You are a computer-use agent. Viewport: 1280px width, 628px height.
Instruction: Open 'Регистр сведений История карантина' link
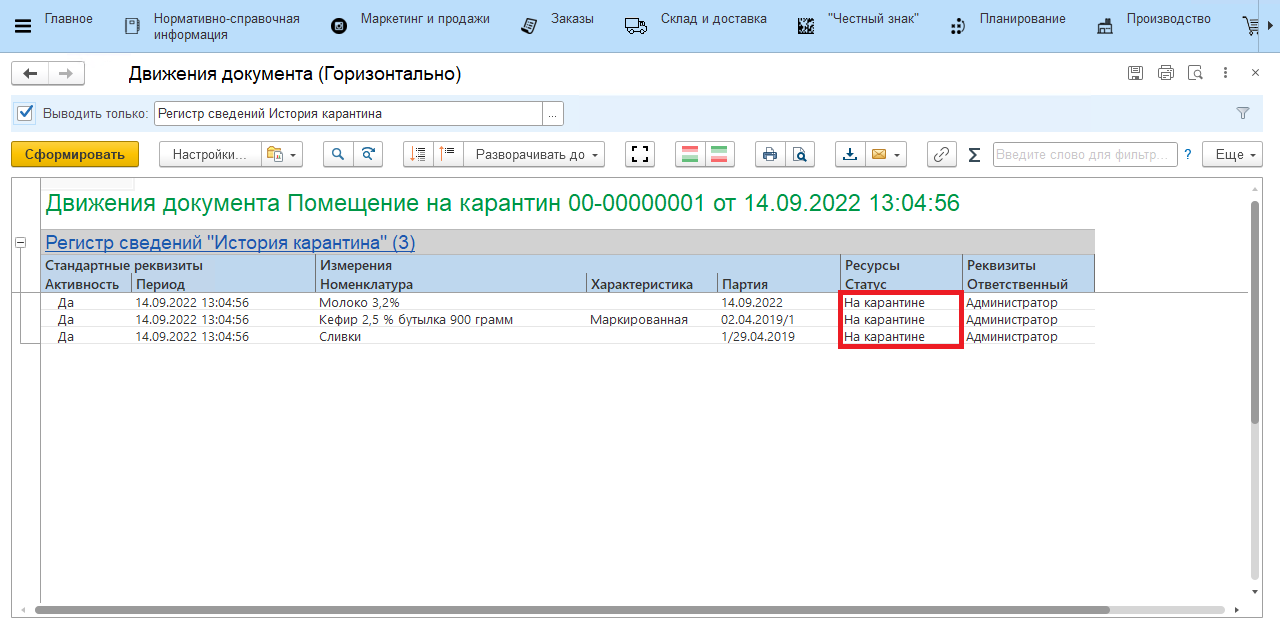point(230,242)
